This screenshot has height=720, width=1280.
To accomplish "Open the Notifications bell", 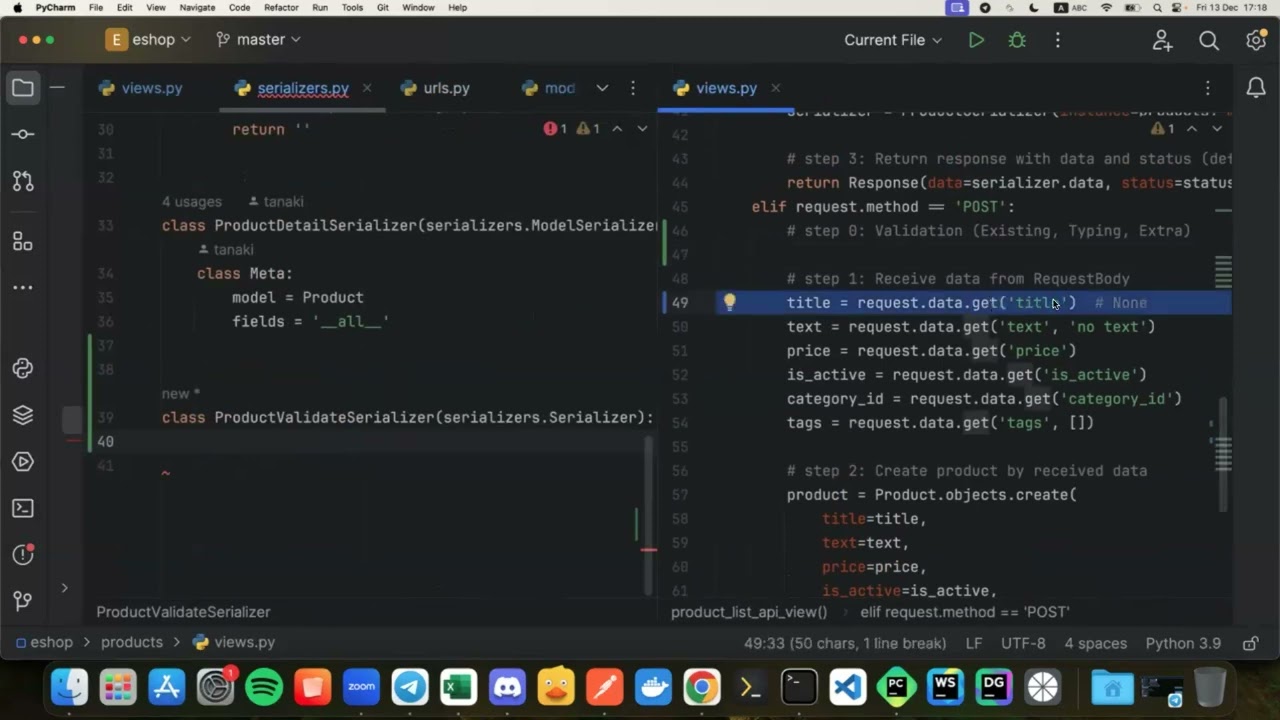I will (x=1256, y=88).
